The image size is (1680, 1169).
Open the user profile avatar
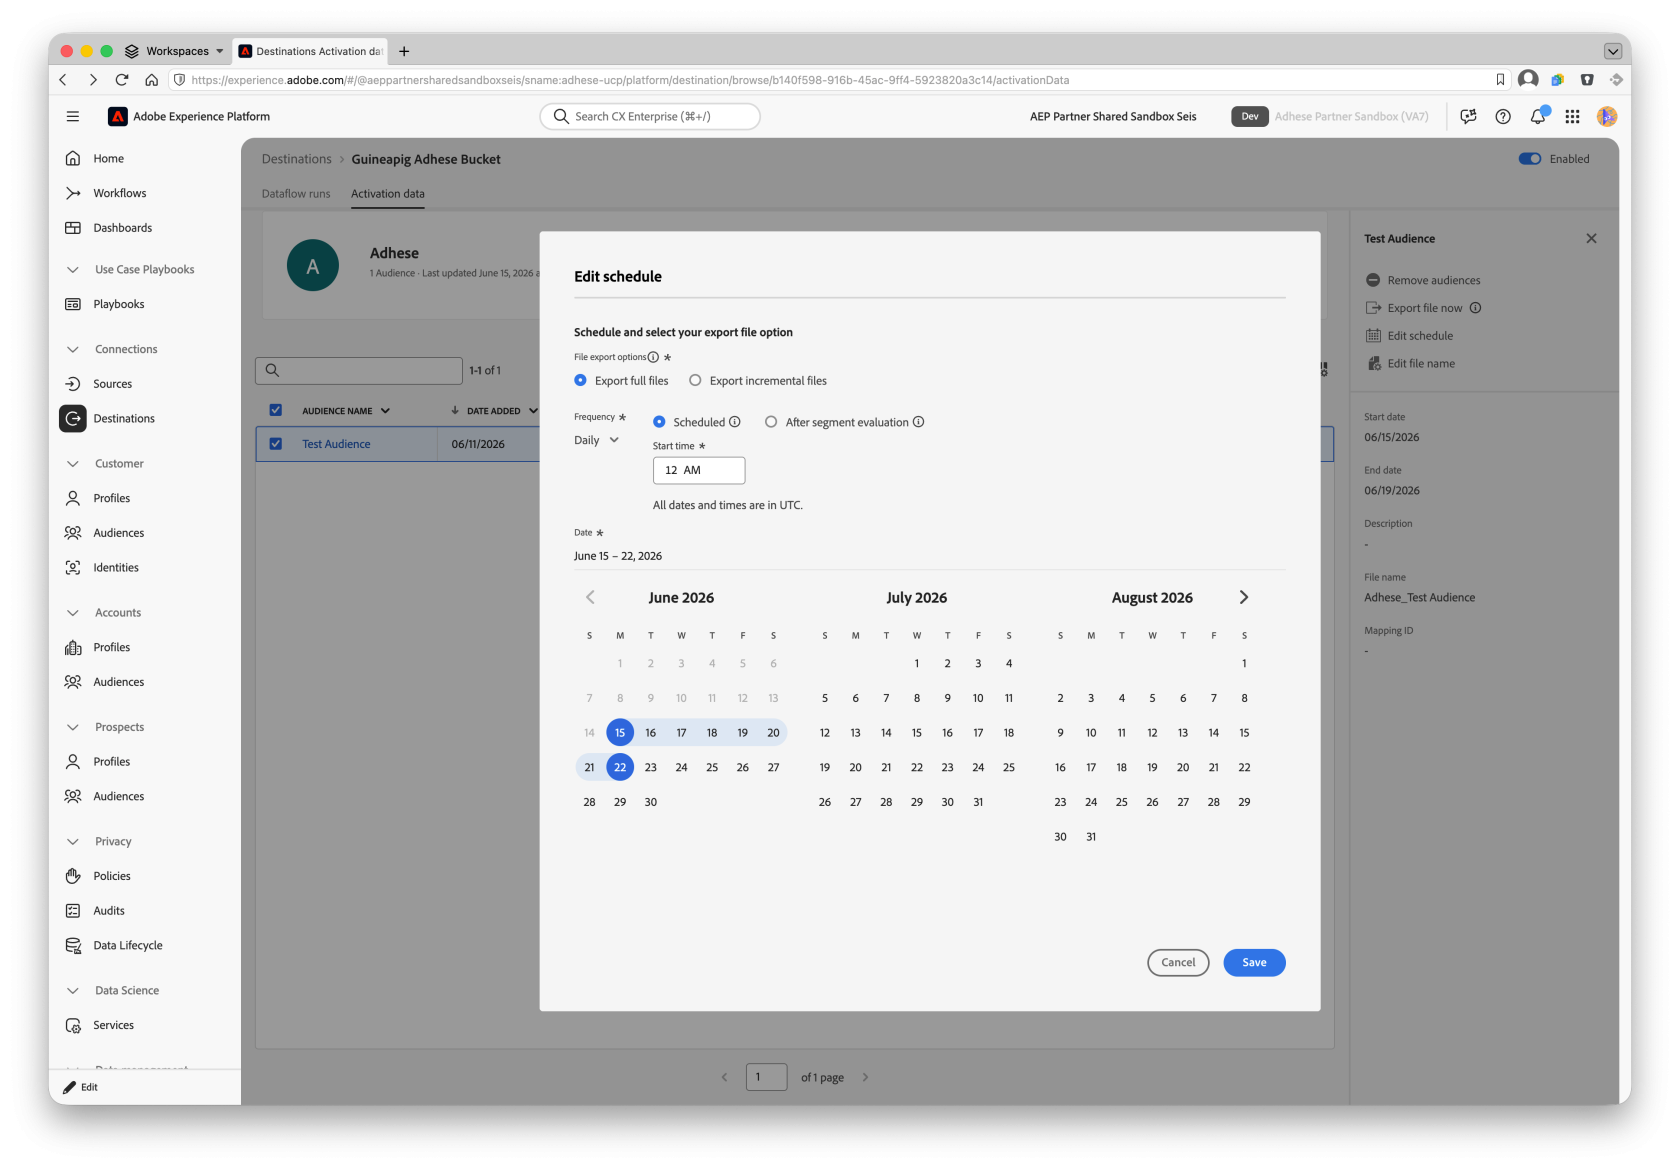[1607, 116]
